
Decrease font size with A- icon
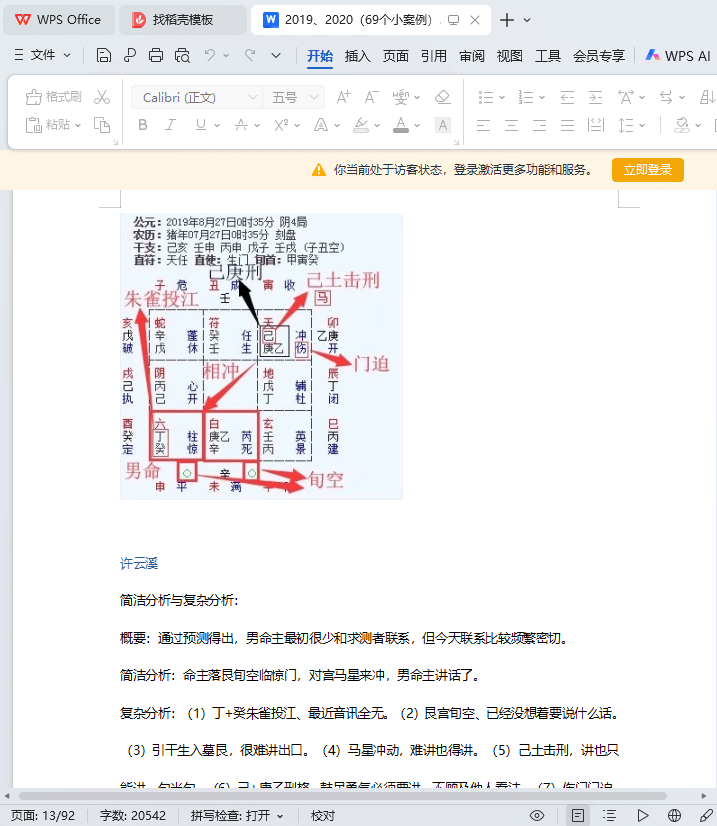click(x=371, y=97)
